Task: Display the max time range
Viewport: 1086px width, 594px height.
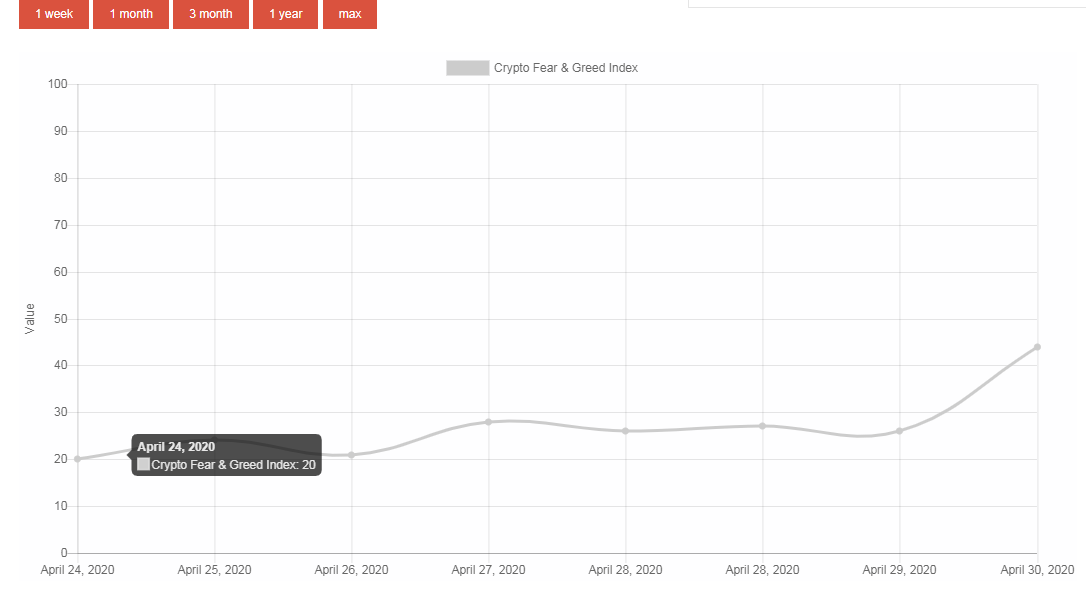Action: [x=350, y=14]
